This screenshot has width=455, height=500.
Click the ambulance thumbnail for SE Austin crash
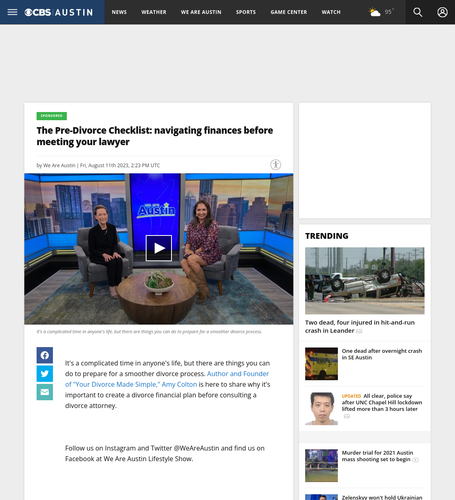pos(321,364)
